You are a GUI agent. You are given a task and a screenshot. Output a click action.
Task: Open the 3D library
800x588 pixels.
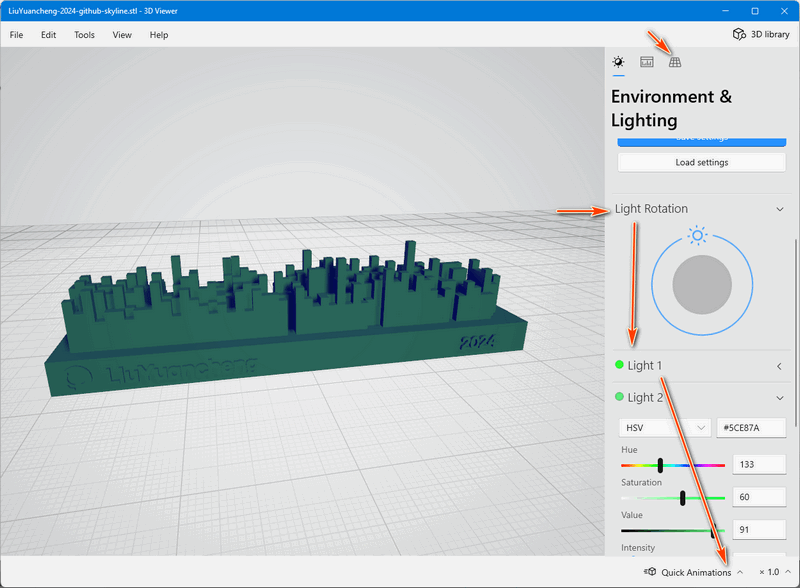click(x=761, y=34)
